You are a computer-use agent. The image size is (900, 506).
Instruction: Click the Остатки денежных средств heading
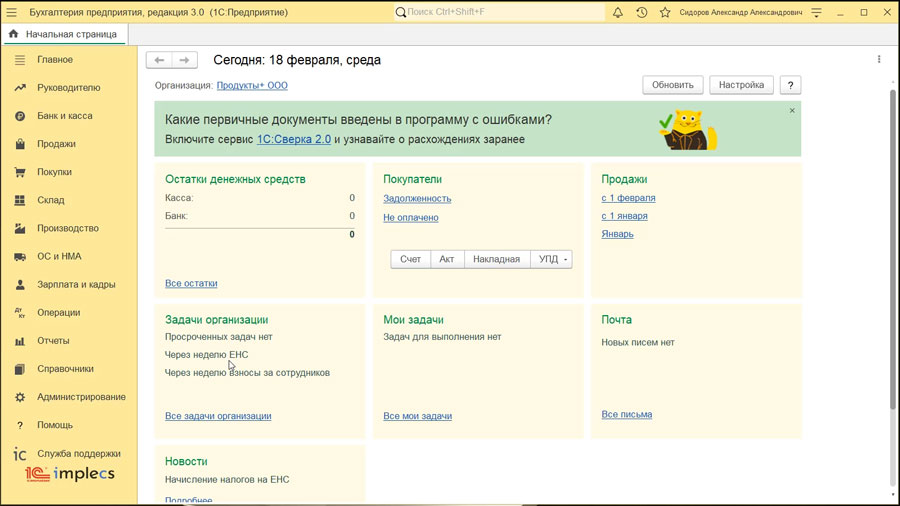[x=235, y=180]
